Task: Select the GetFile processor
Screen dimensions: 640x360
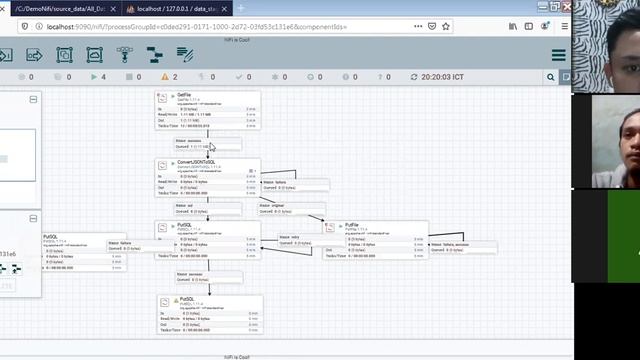Action: tap(208, 110)
